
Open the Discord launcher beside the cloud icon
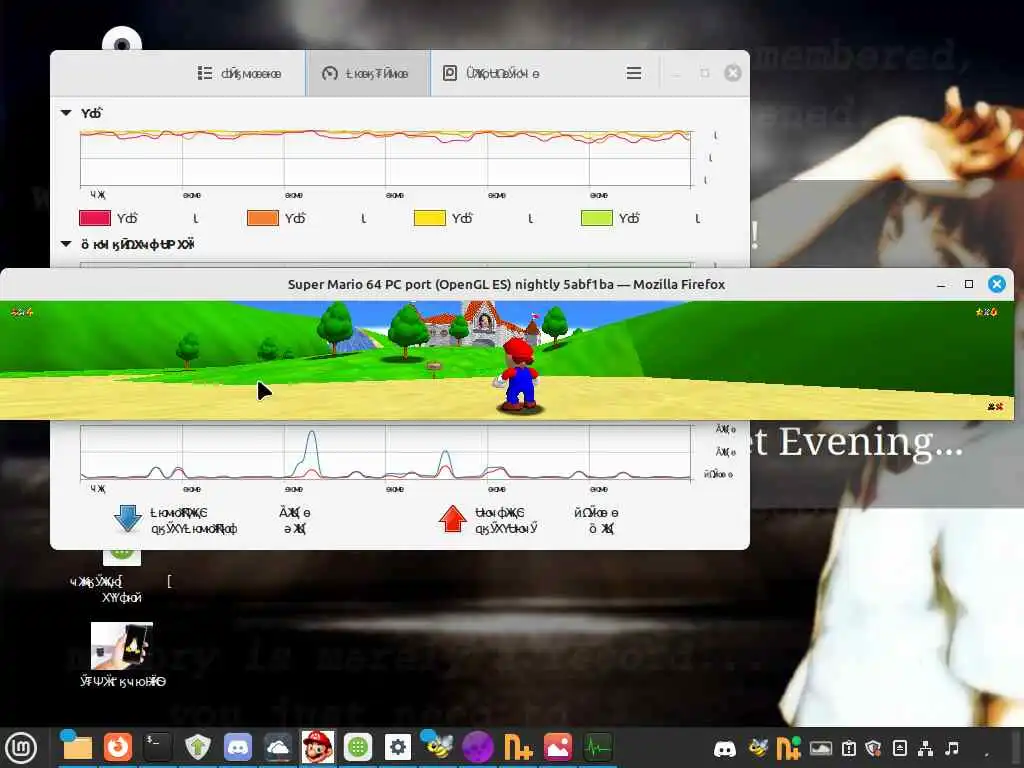pos(238,747)
